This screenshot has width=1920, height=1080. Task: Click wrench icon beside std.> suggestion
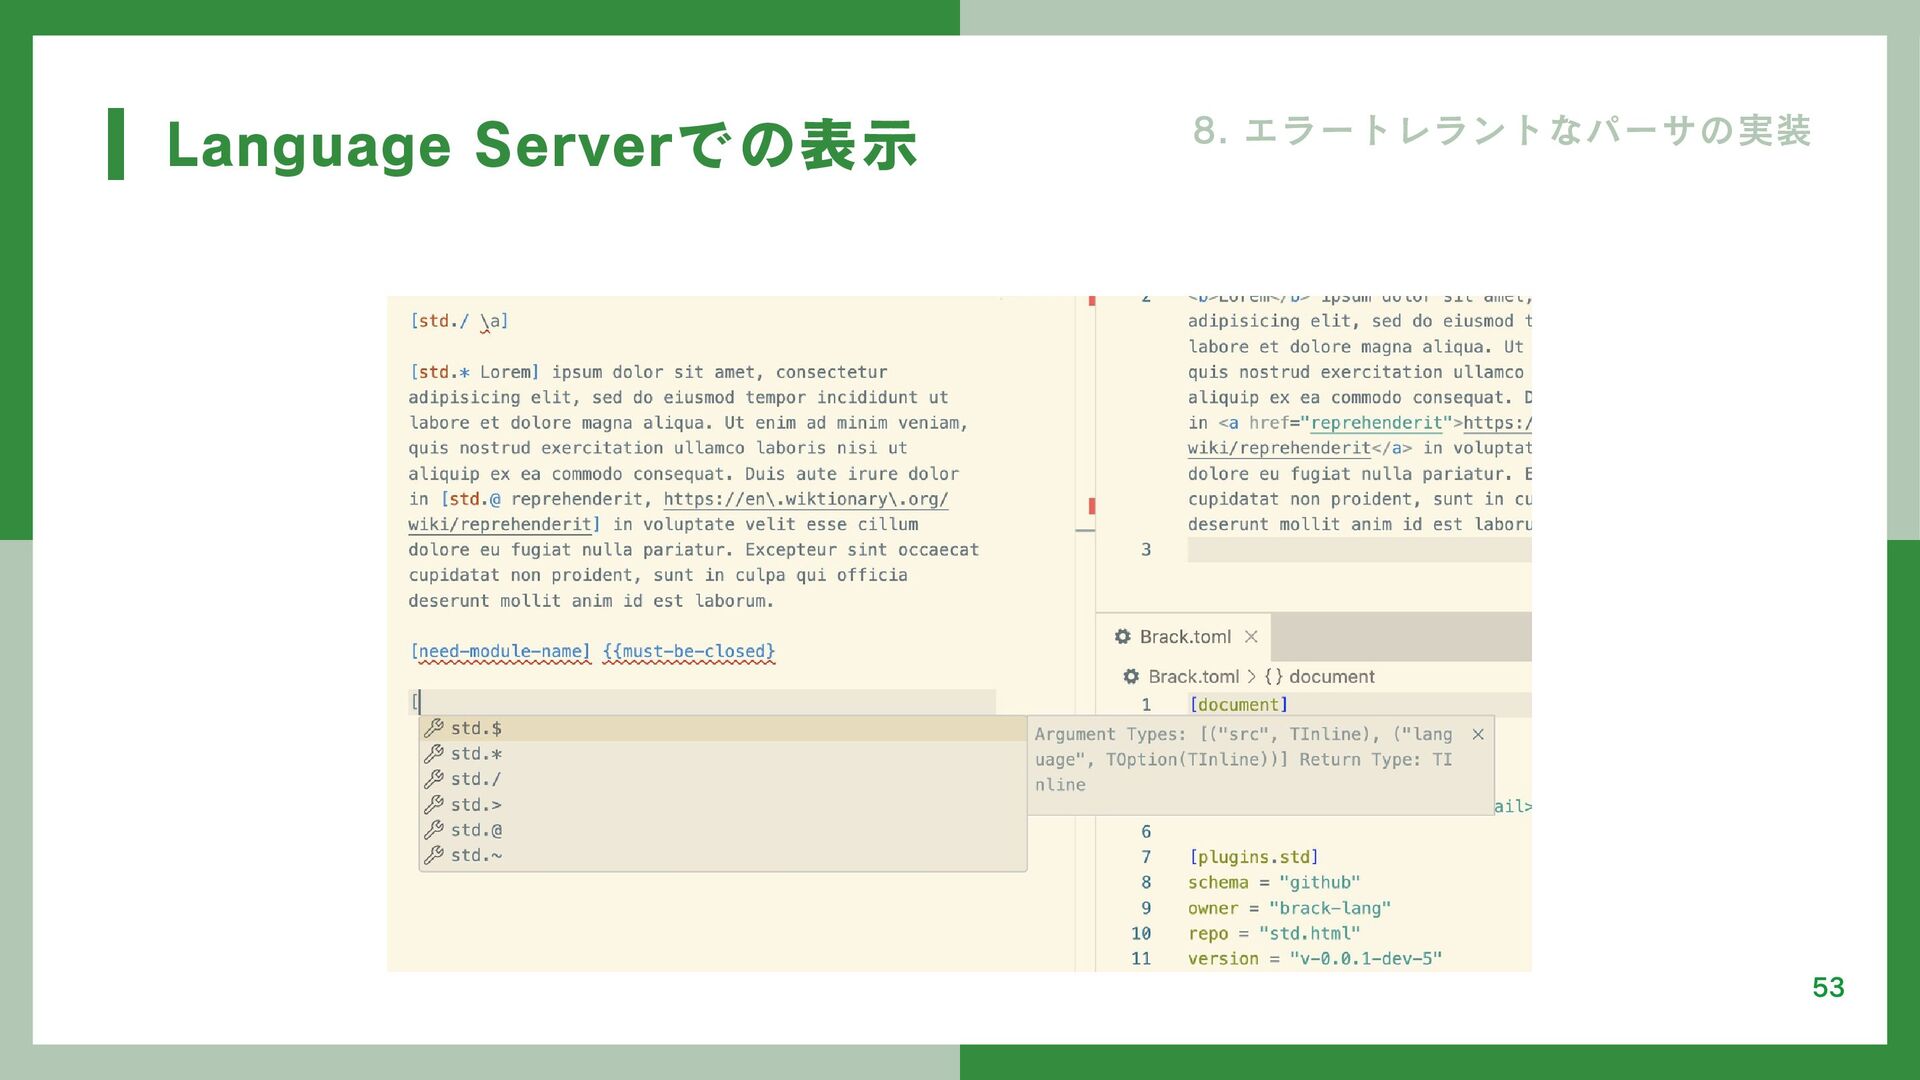coord(434,805)
